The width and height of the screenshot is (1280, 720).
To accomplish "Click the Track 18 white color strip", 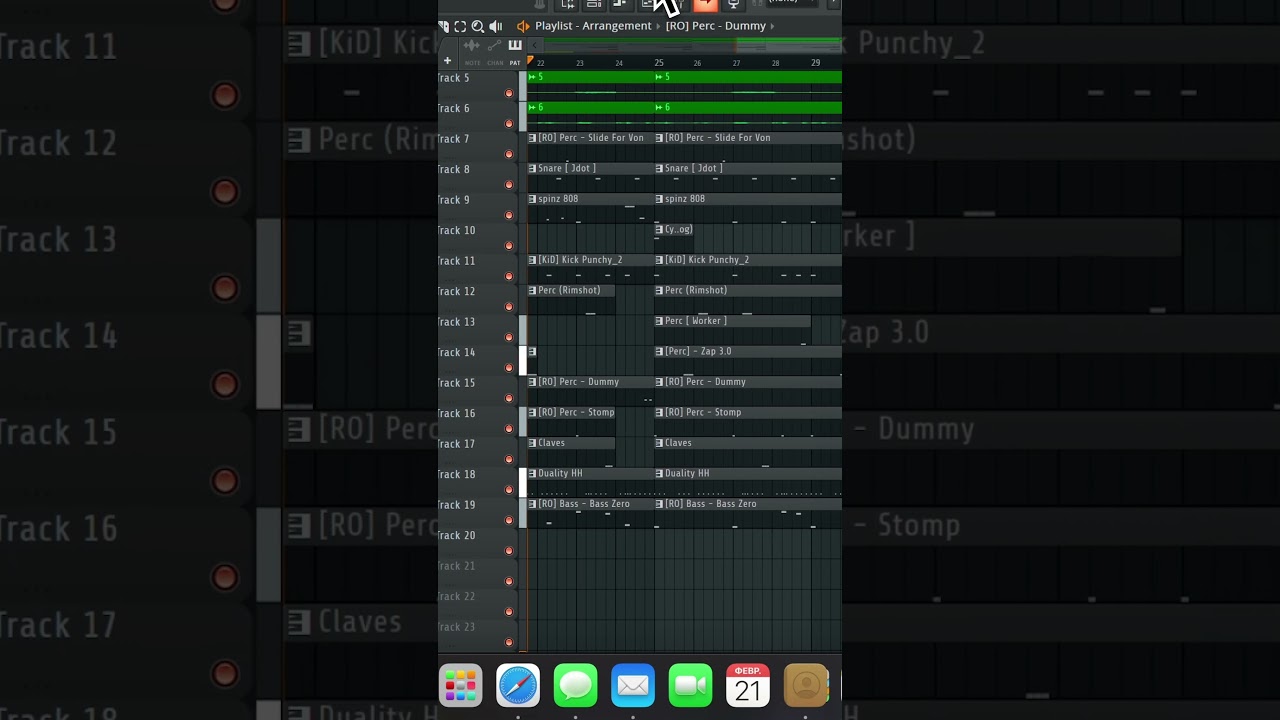I will tap(523, 482).
